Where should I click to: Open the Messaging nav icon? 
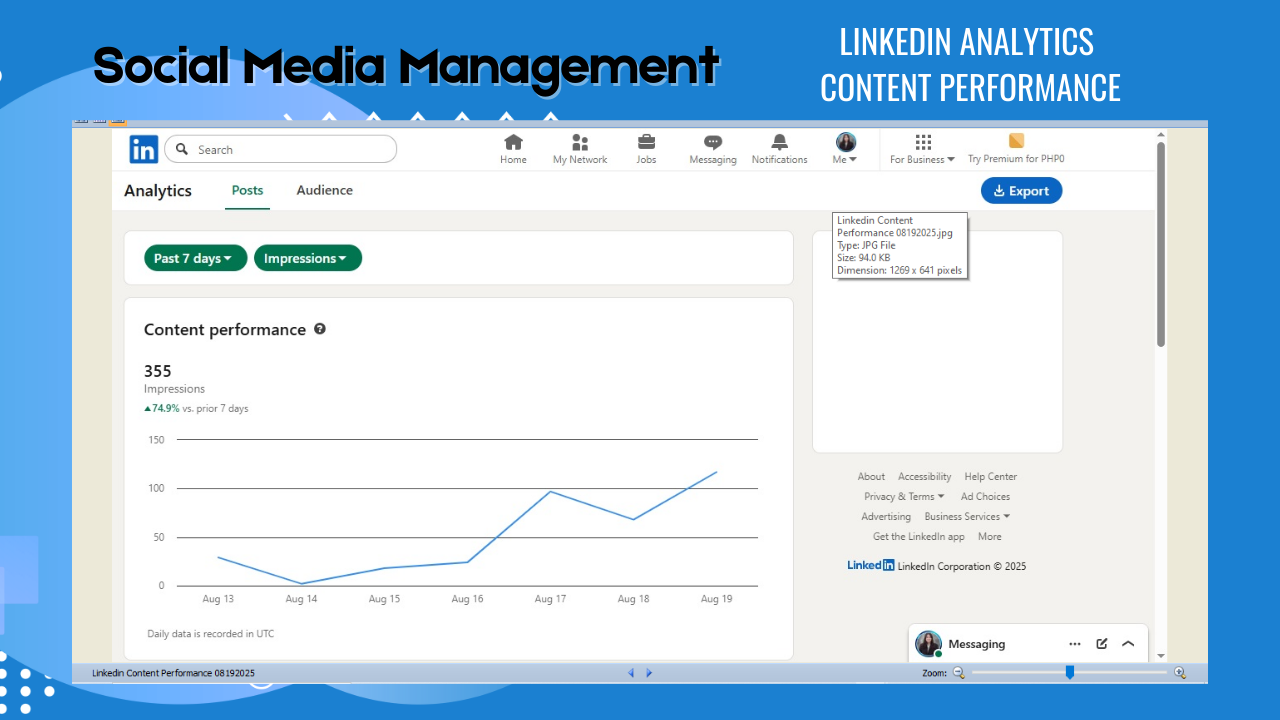click(713, 142)
